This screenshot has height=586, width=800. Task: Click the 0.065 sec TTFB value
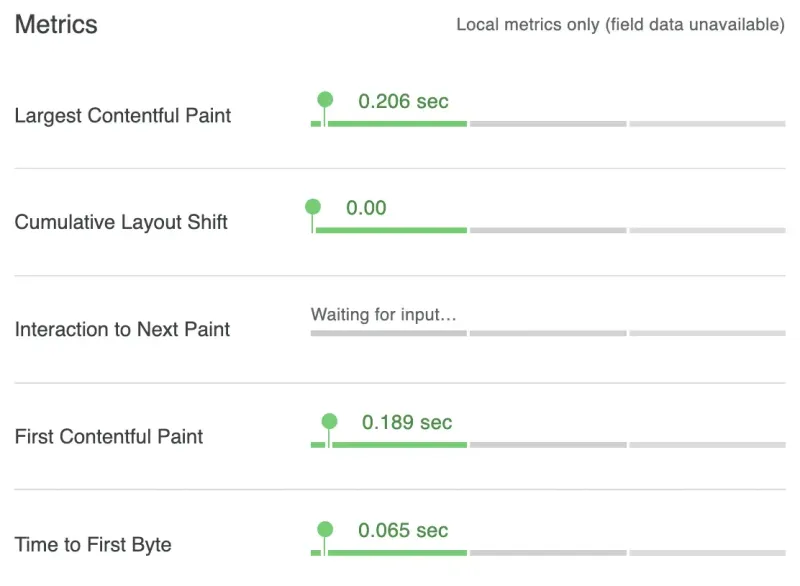pyautogui.click(x=403, y=530)
